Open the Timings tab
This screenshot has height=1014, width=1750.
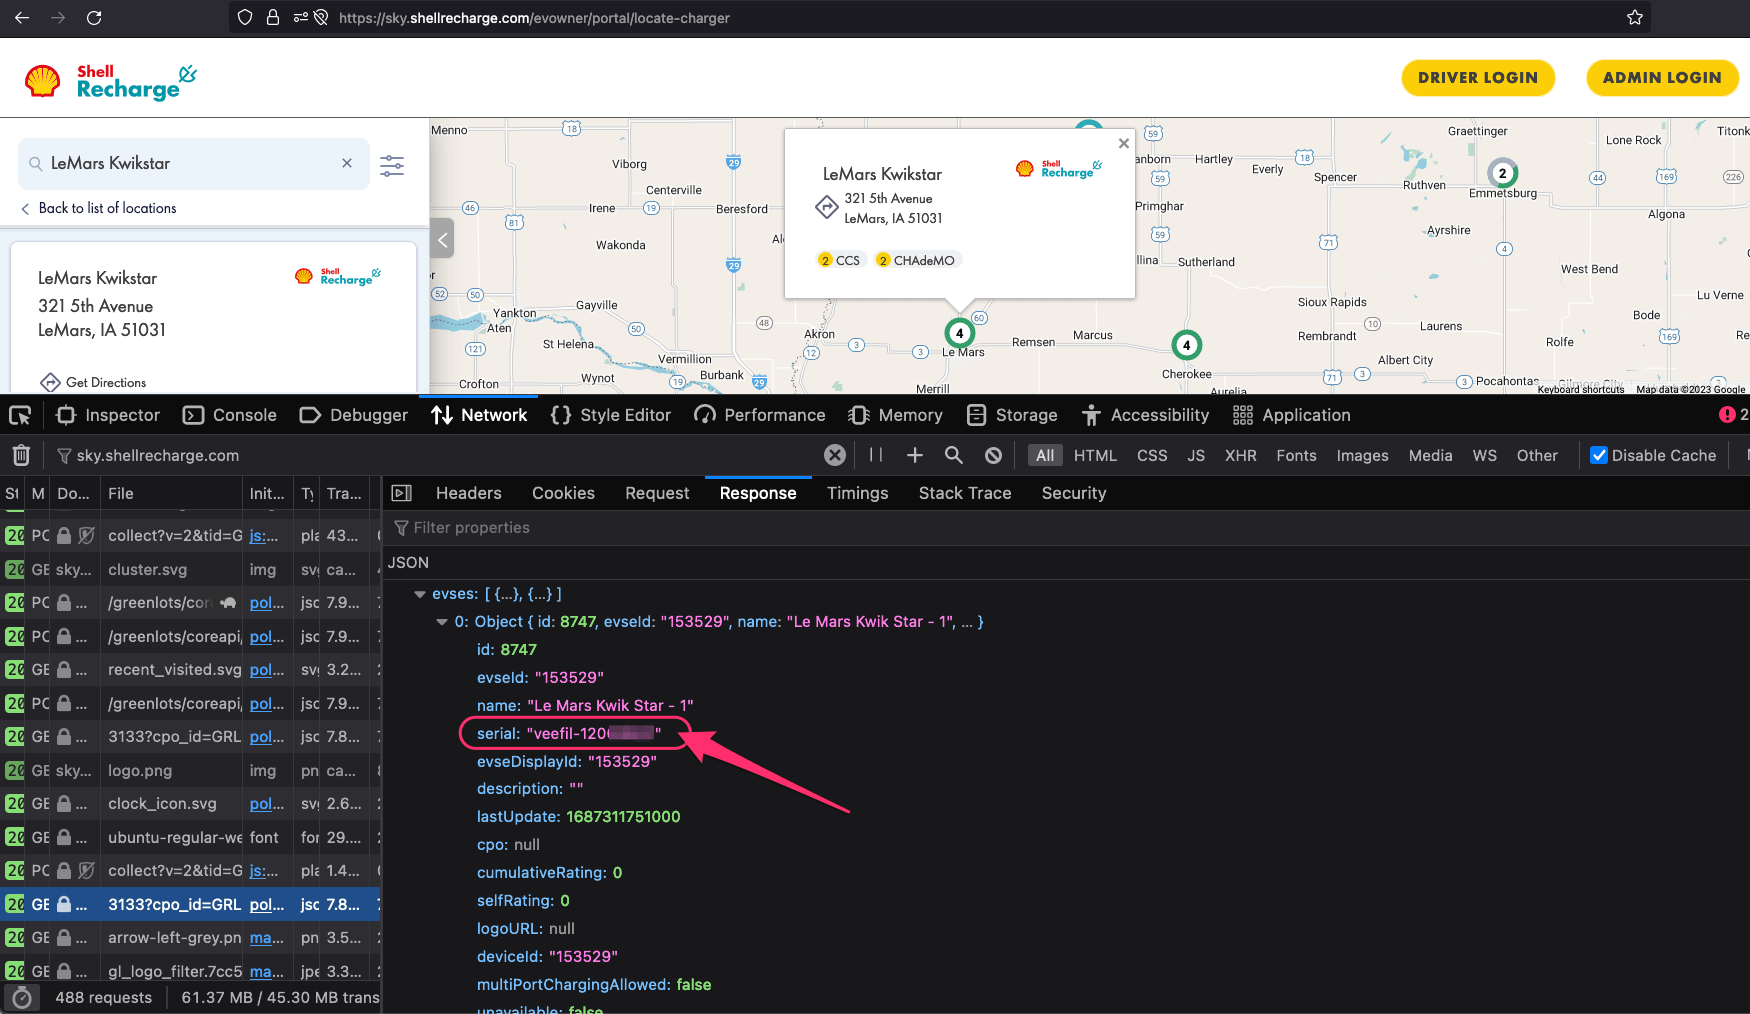[857, 493]
